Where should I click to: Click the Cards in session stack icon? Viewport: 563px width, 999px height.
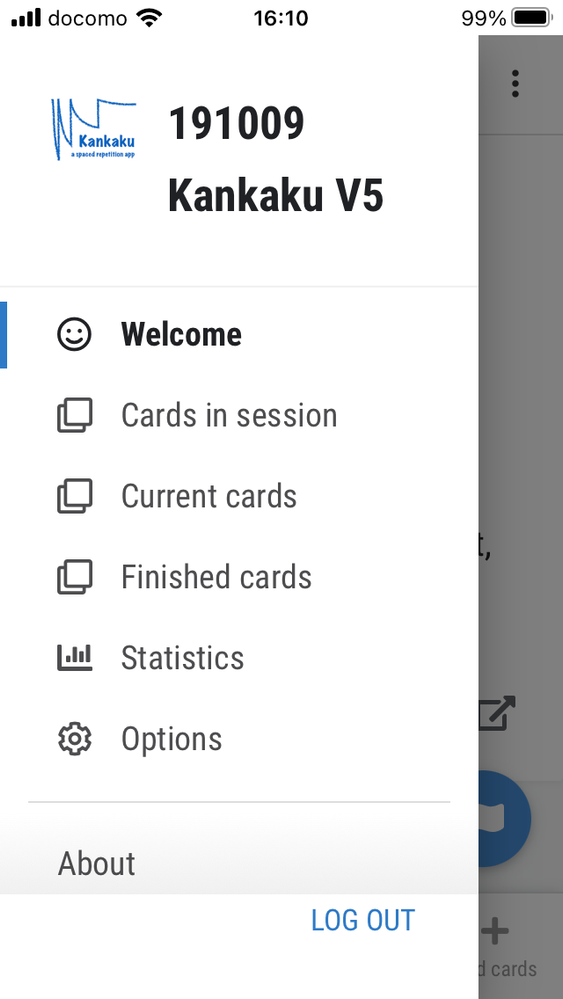pos(75,415)
